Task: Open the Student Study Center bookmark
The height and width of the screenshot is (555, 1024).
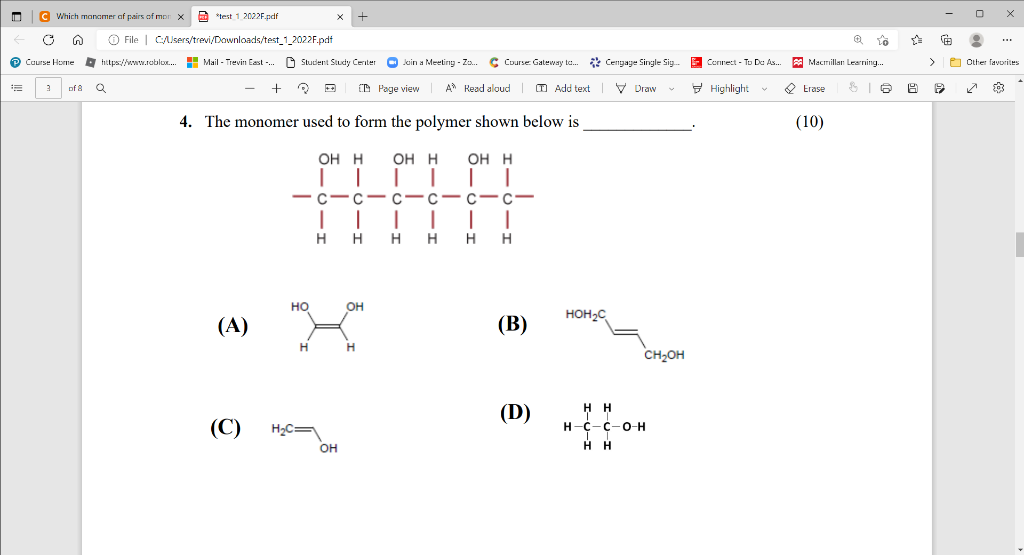Action: tap(331, 62)
